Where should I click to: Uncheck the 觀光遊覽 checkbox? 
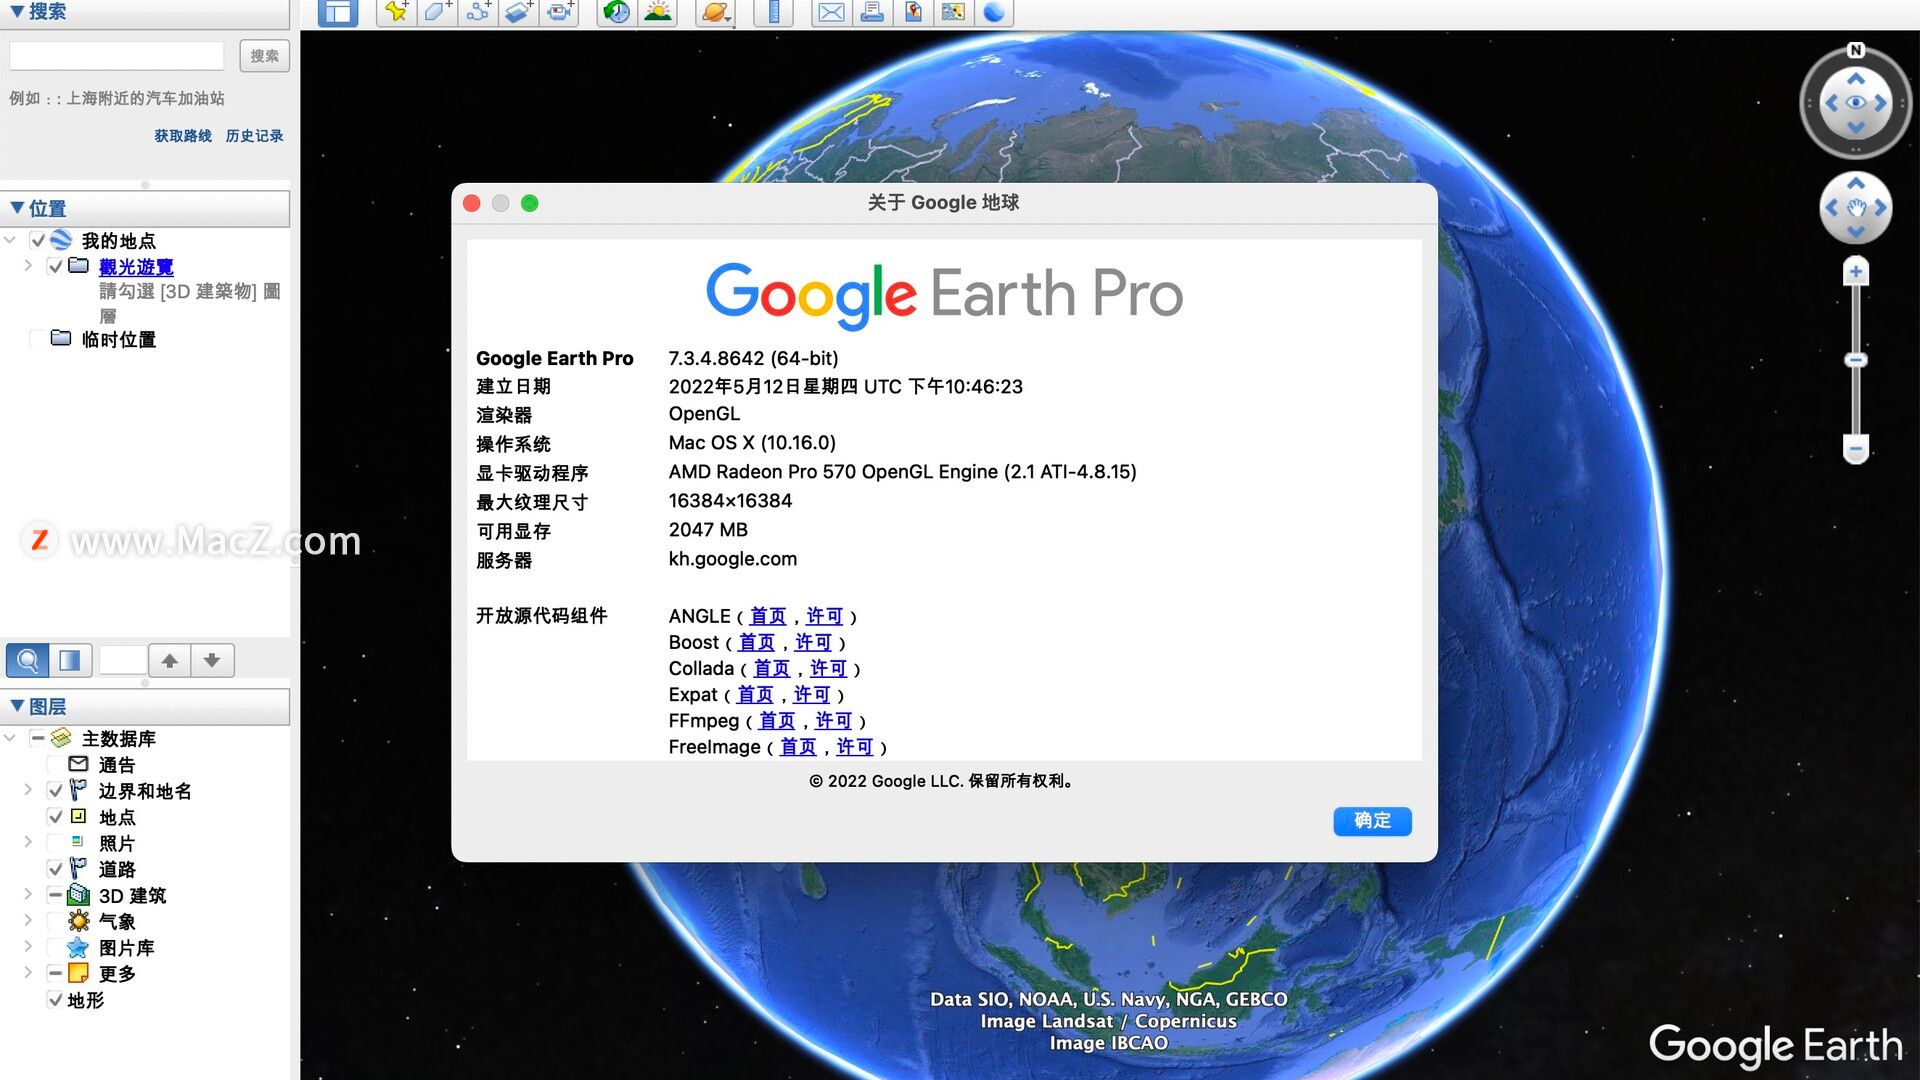pyautogui.click(x=56, y=267)
